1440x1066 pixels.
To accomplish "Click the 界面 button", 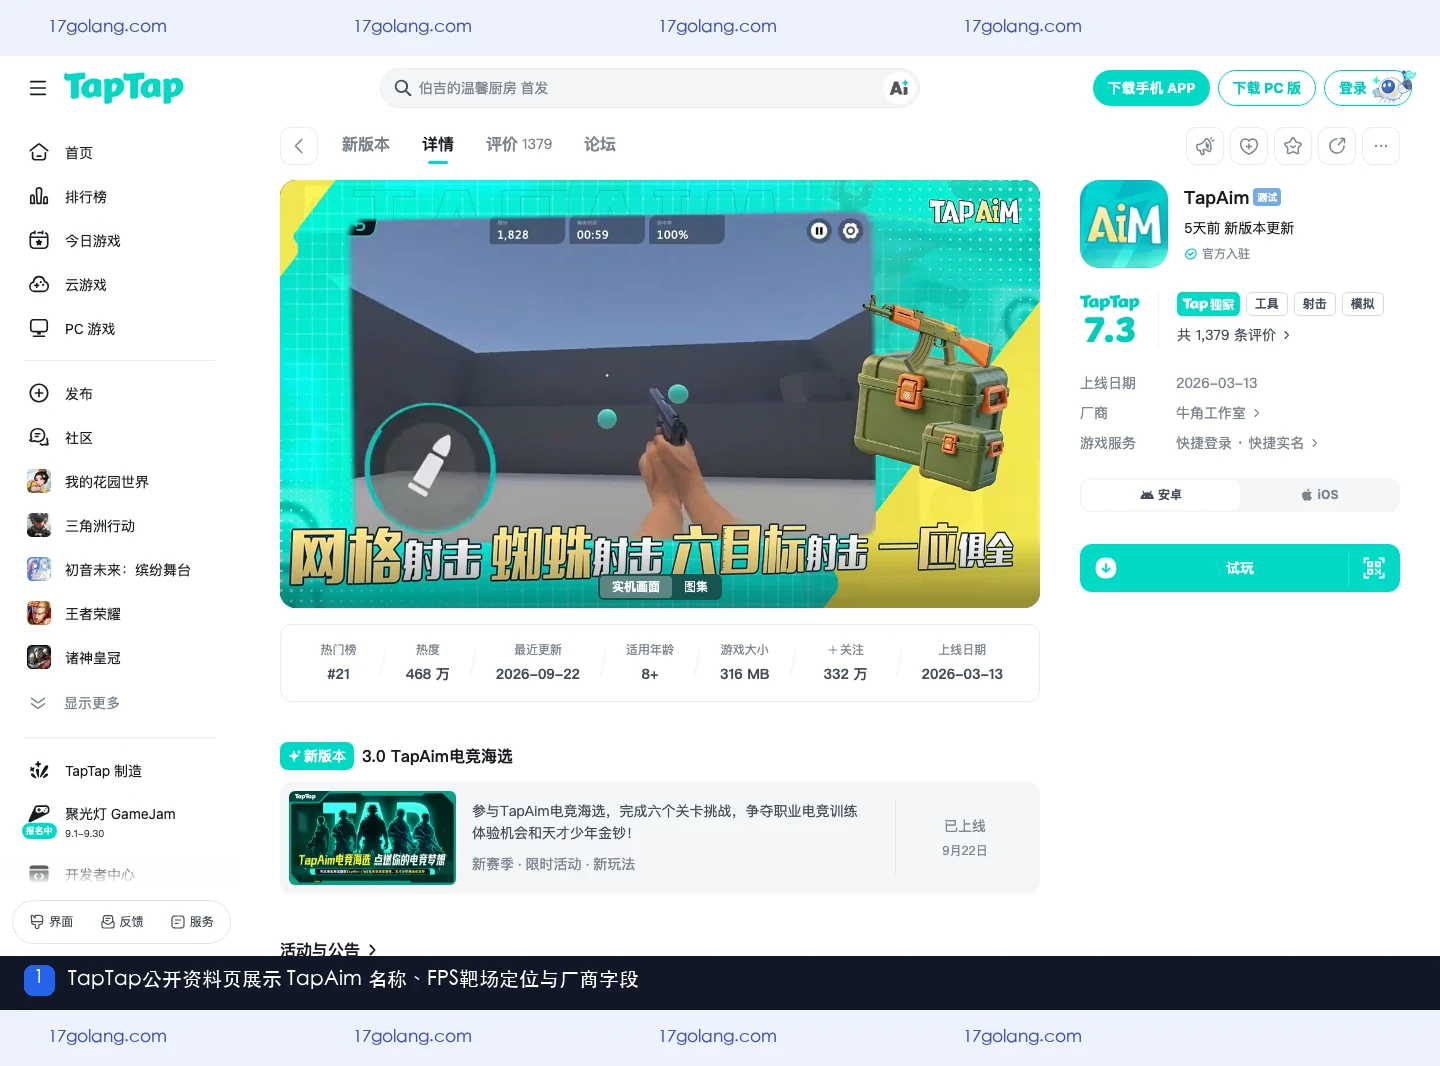I will (x=52, y=922).
